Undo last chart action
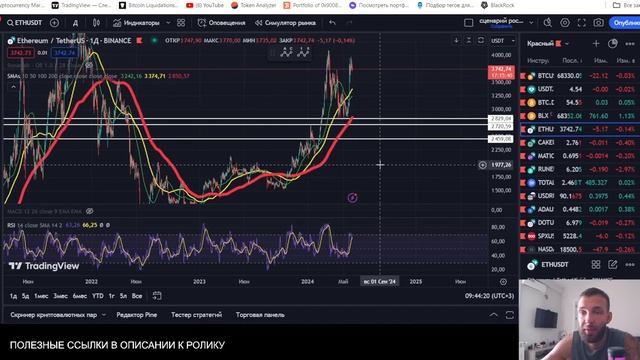 tap(333, 23)
